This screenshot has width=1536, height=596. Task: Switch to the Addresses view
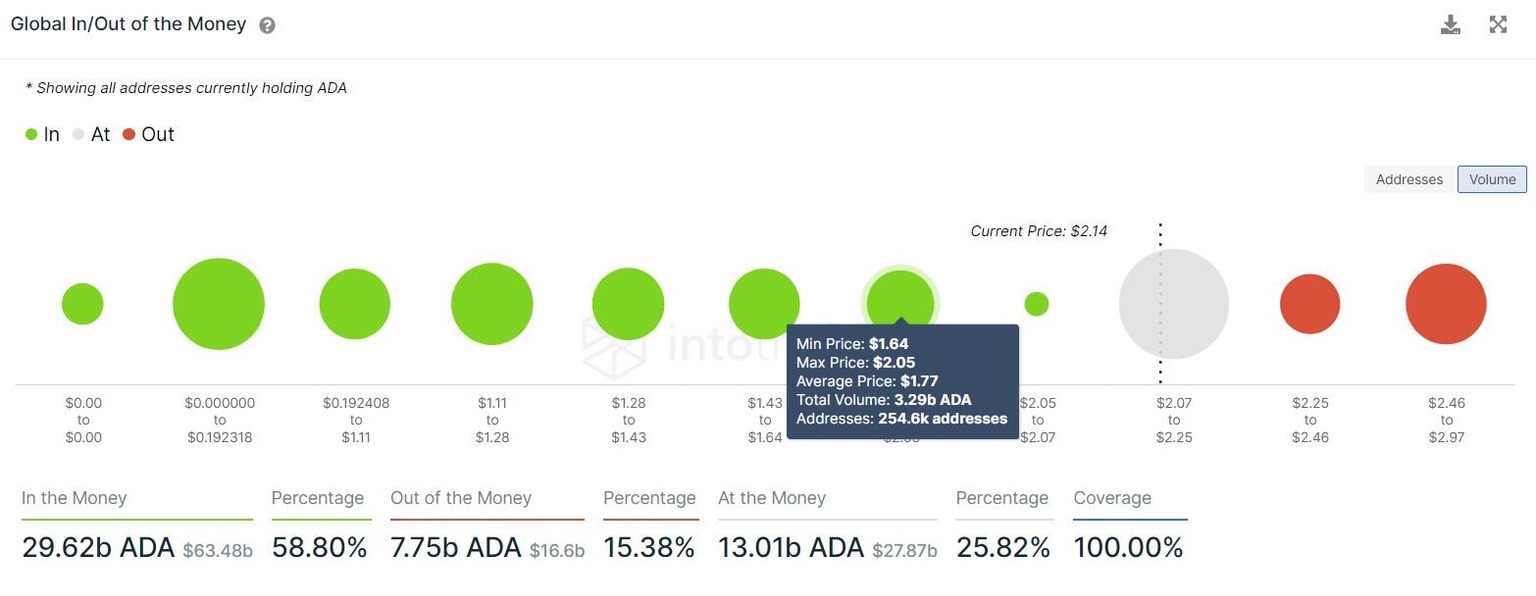point(1409,179)
